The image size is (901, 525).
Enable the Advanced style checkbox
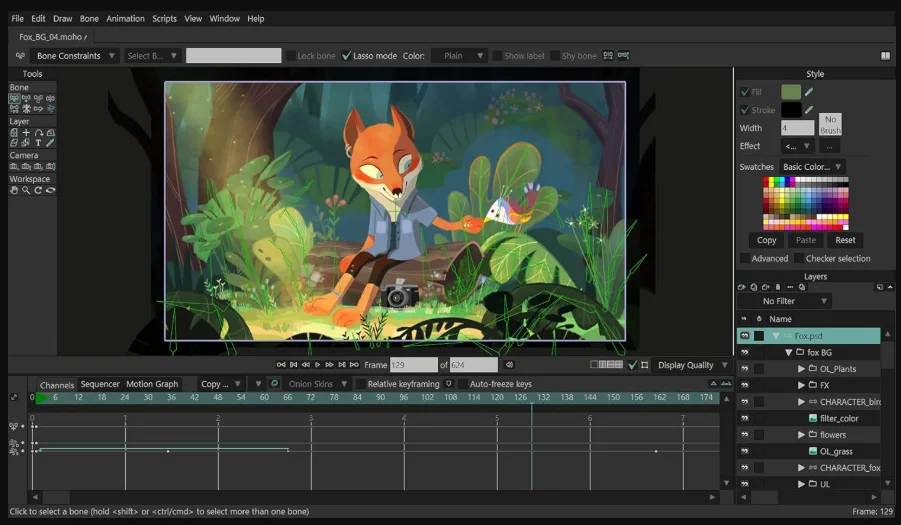coord(745,258)
